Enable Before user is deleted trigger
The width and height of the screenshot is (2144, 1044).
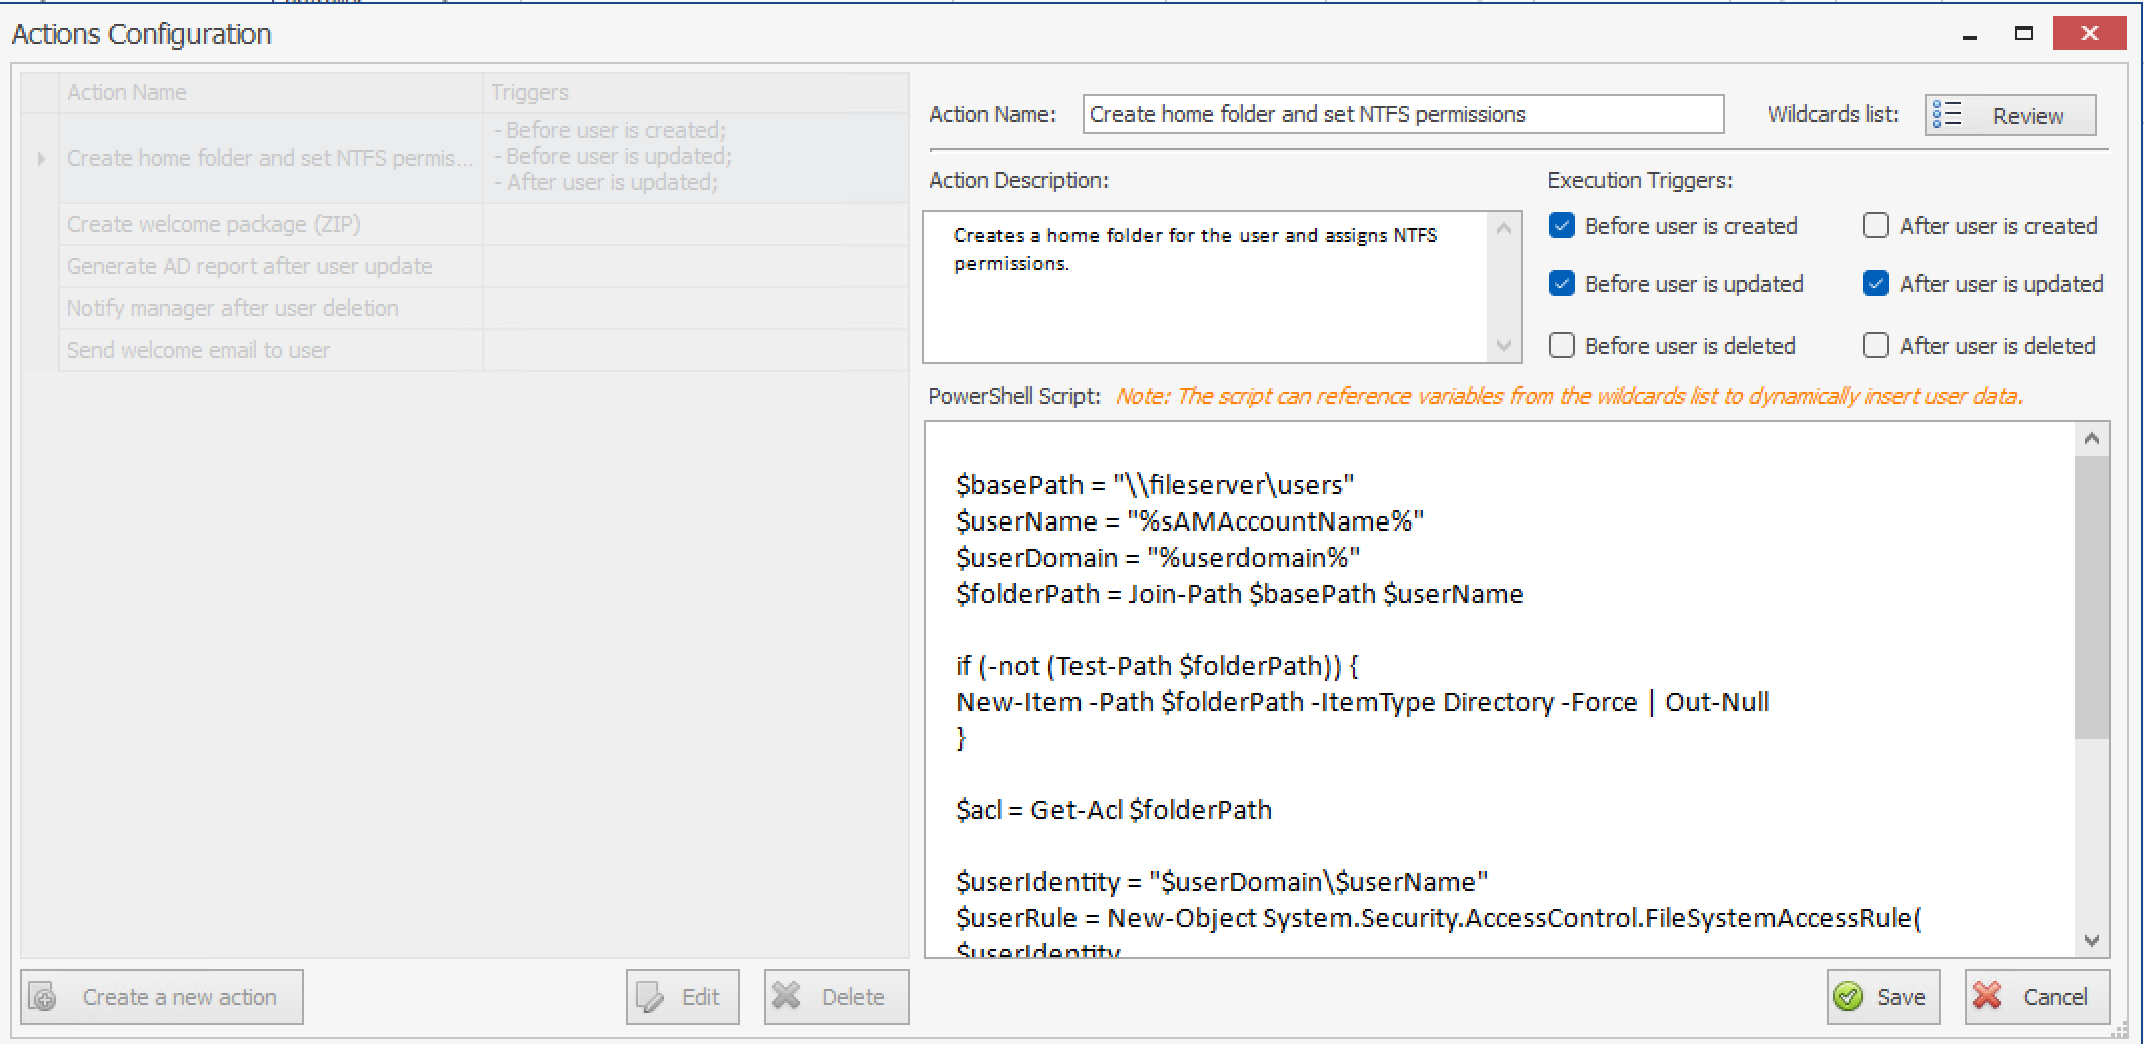coord(1562,346)
